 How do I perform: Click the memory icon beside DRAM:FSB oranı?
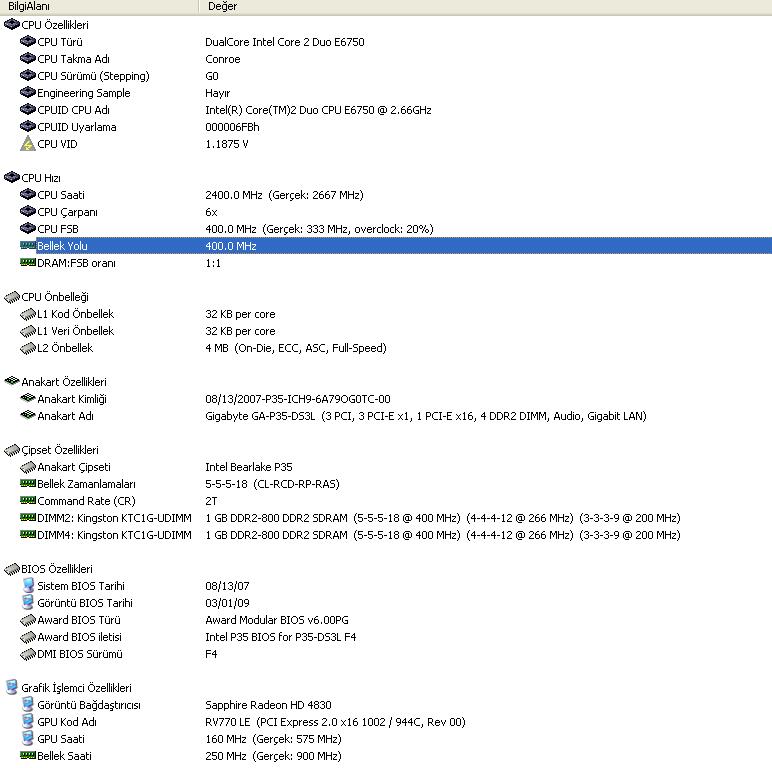tap(28, 262)
